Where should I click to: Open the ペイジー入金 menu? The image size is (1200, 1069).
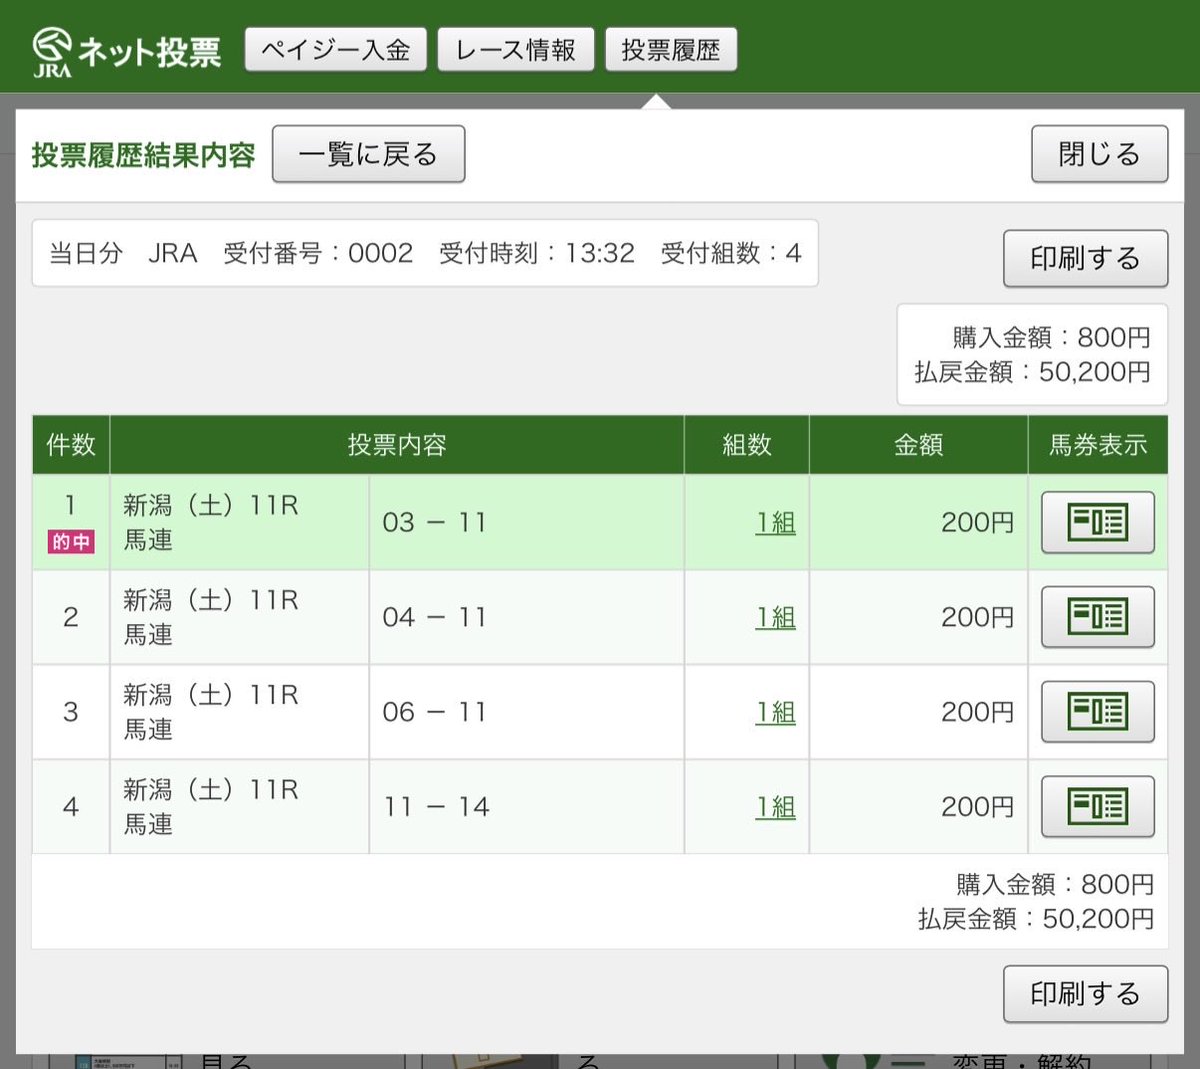click(x=336, y=50)
